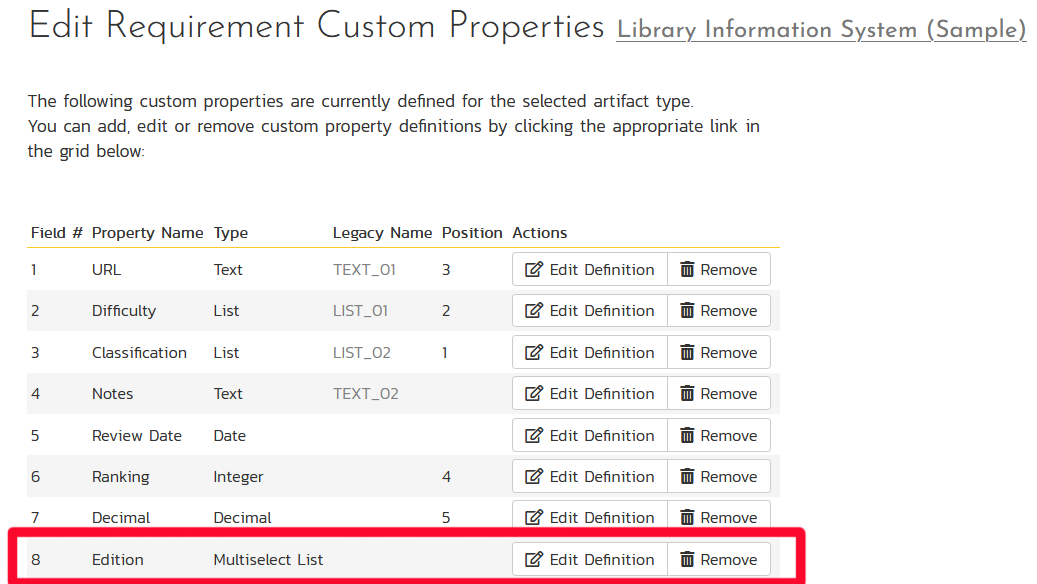Click the trash icon for Classification
The image size is (1037, 584).
687,353
